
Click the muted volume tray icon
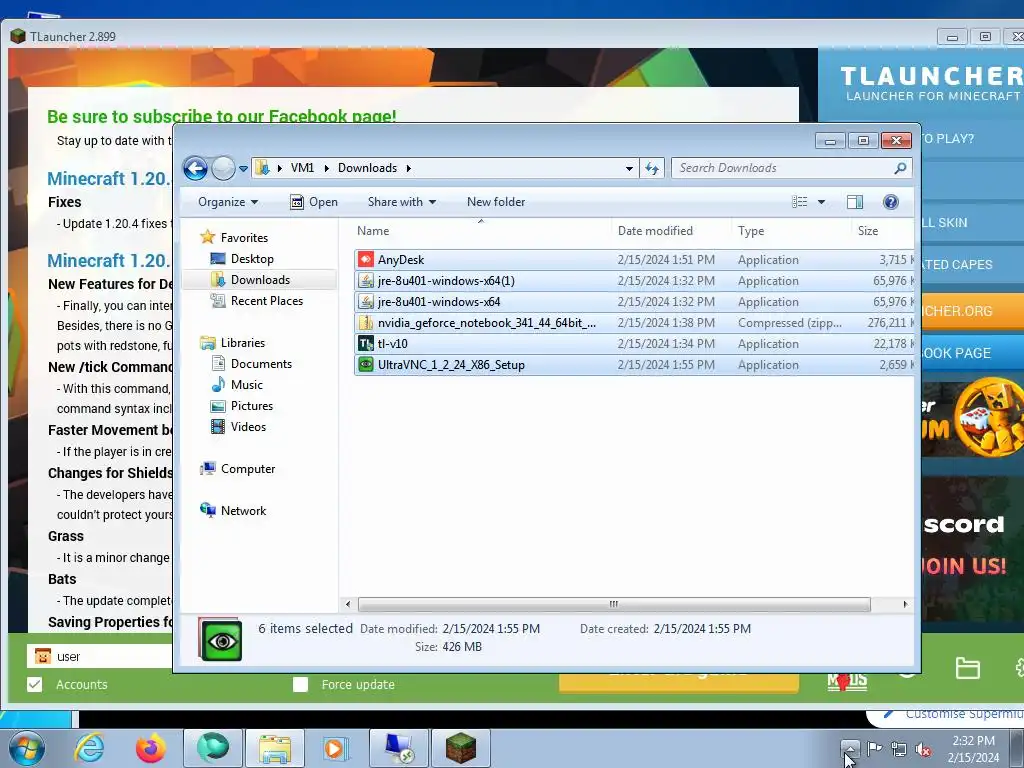click(923, 749)
